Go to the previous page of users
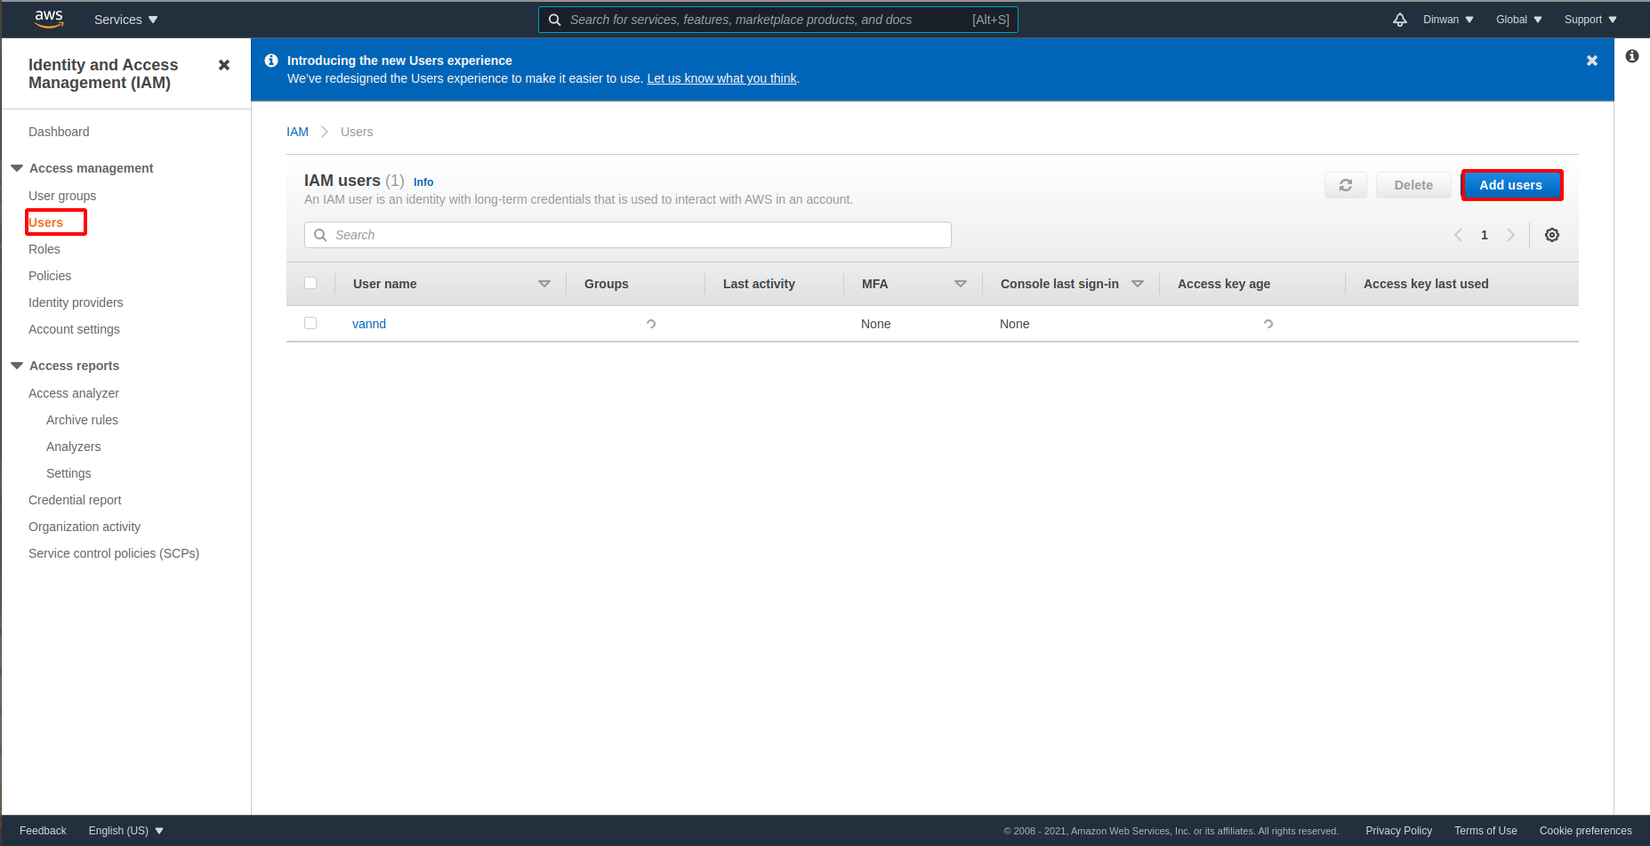 coord(1458,235)
